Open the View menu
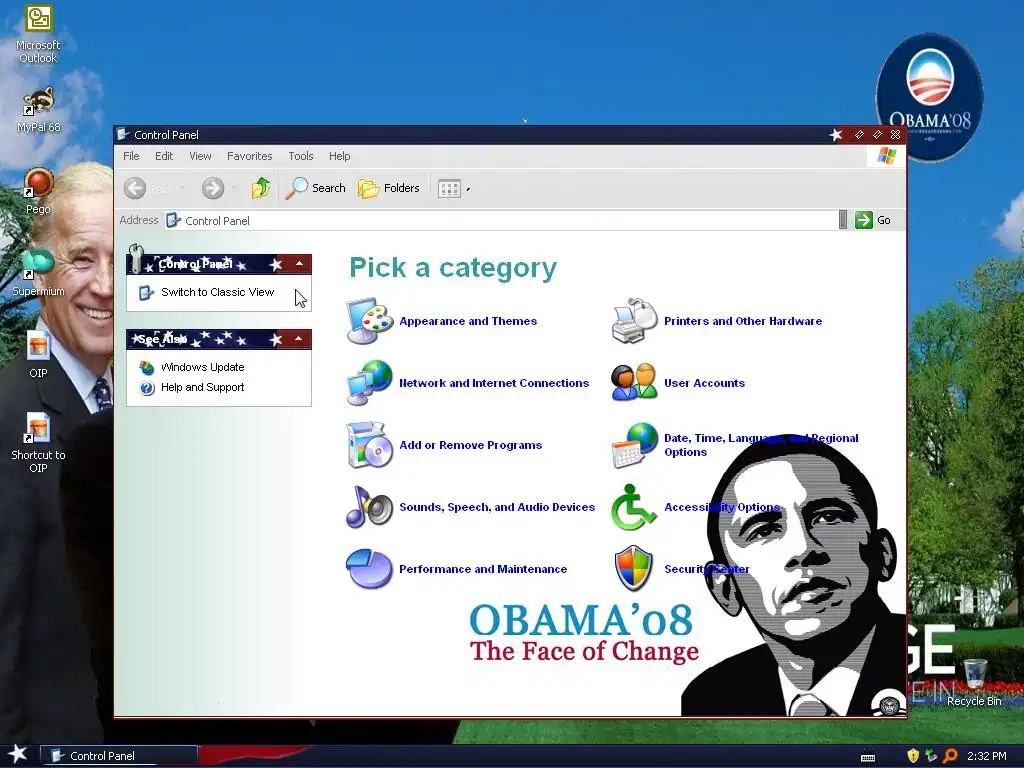Screen dimensions: 1024x768 coord(200,156)
